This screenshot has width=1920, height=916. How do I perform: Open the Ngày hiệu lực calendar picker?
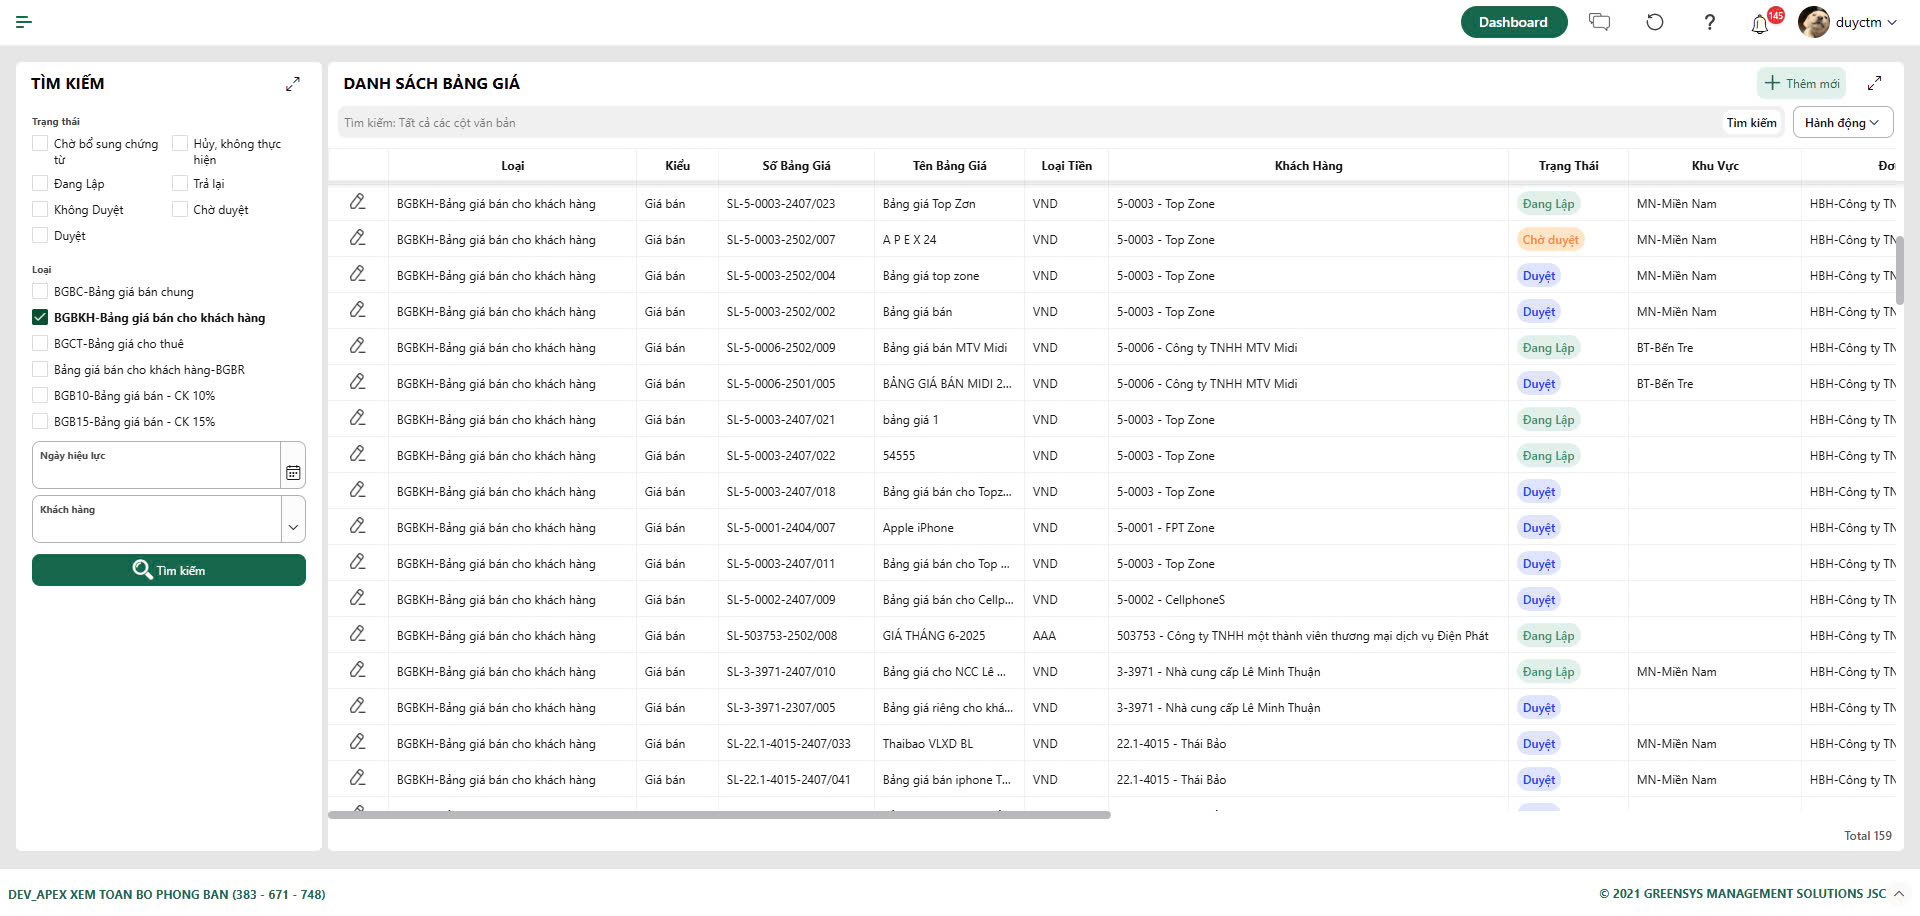[x=293, y=472]
